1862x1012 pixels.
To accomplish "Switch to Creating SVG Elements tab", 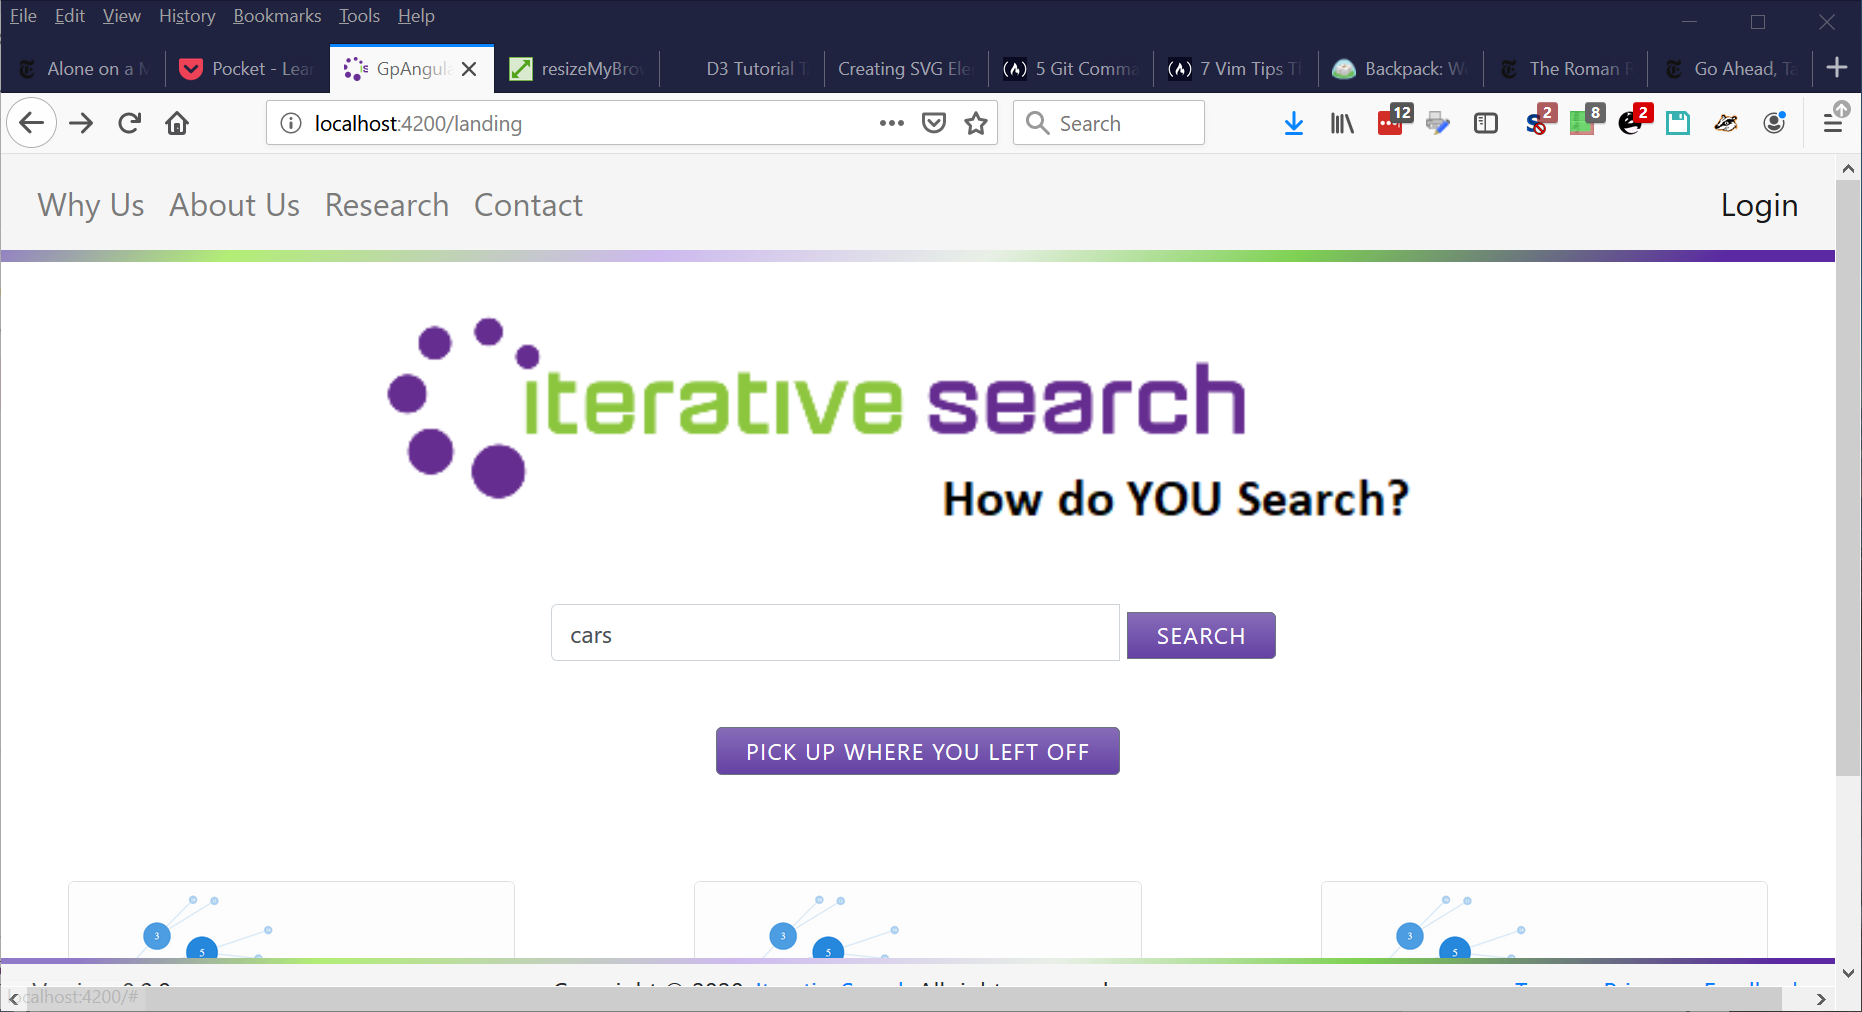I will click(x=906, y=69).
